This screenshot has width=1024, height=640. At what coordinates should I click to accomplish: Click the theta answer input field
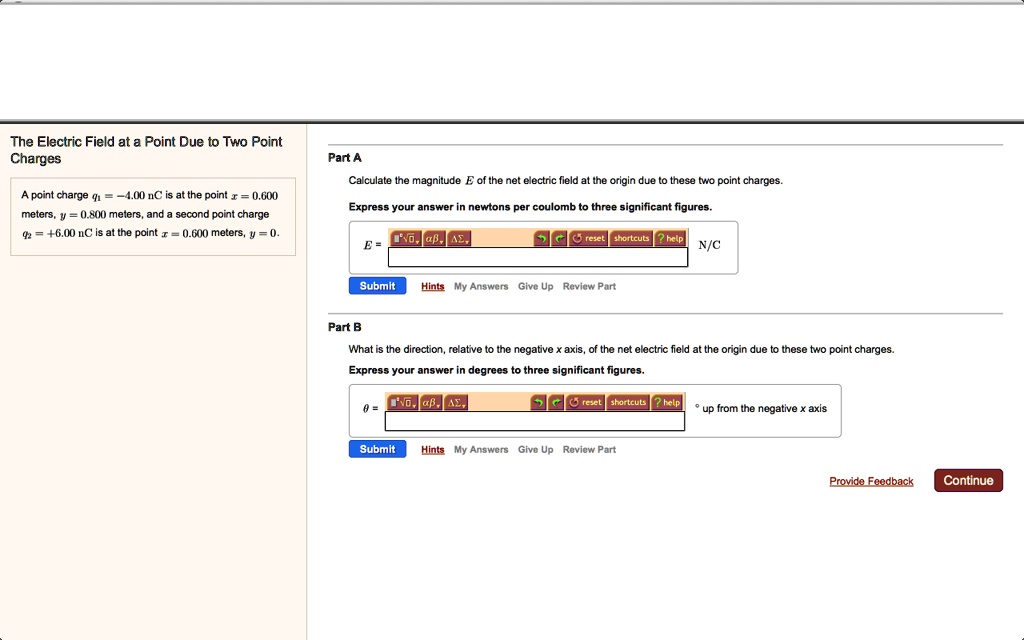(535, 421)
